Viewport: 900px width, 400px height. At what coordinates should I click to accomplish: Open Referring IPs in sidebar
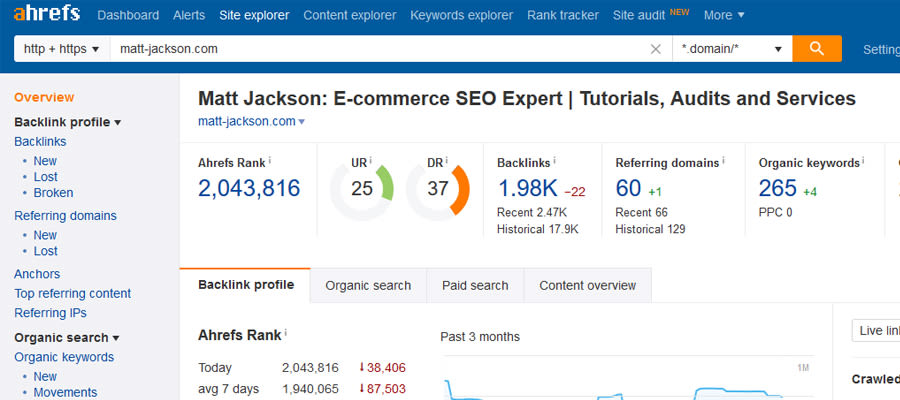click(51, 313)
